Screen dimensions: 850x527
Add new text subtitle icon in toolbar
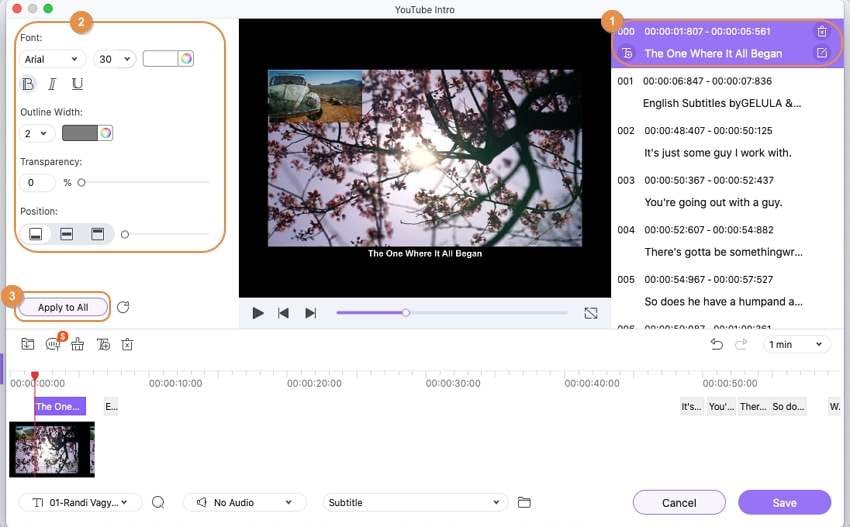[x=103, y=344]
